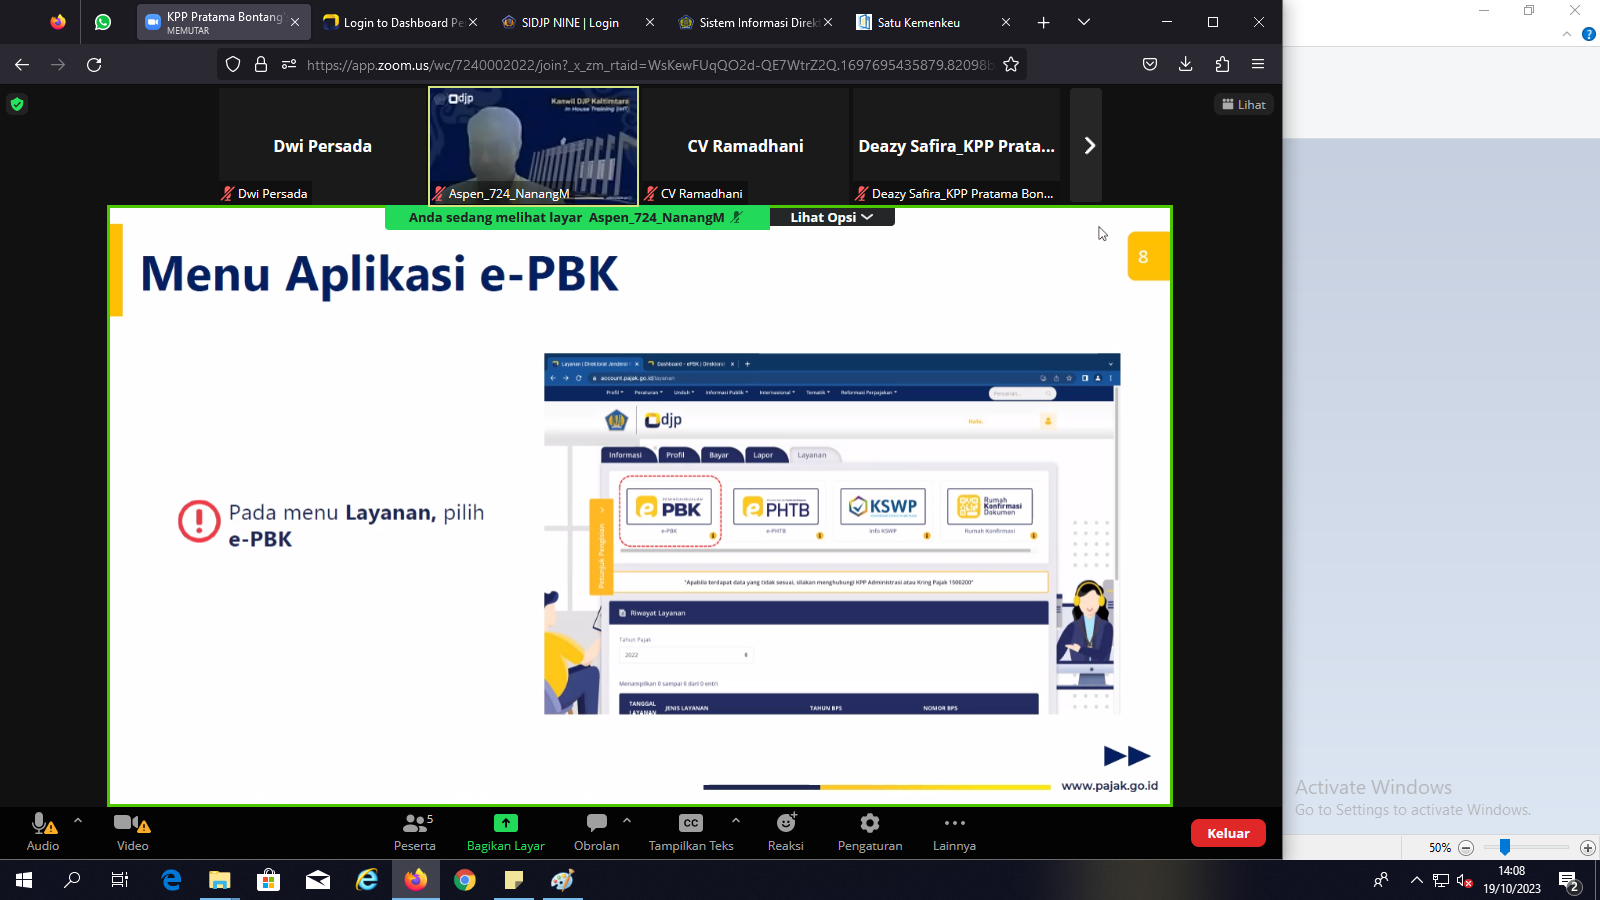
Task: Show next participants with the right chevron
Action: coord(1088,146)
